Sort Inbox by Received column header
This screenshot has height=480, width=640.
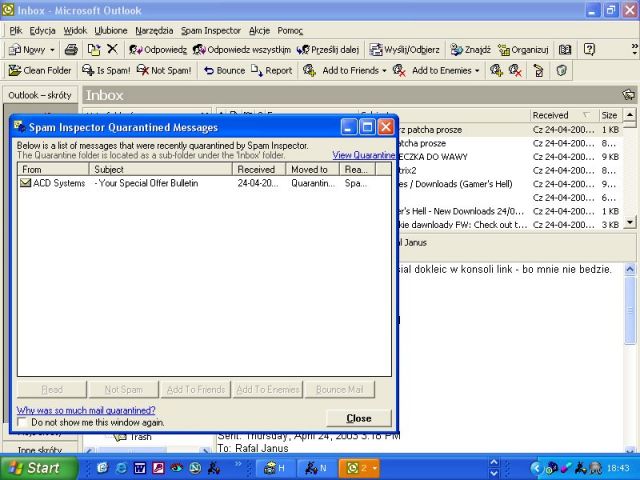pyautogui.click(x=564, y=116)
